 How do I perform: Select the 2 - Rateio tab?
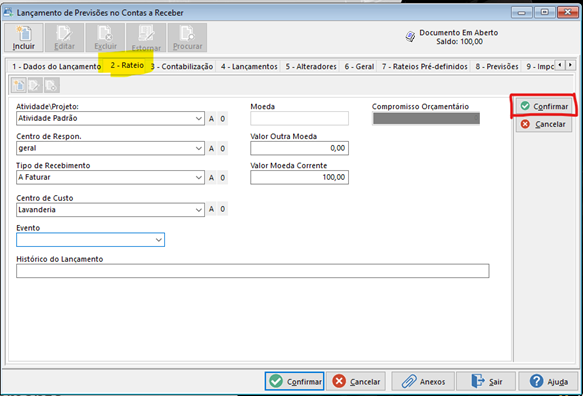click(127, 65)
